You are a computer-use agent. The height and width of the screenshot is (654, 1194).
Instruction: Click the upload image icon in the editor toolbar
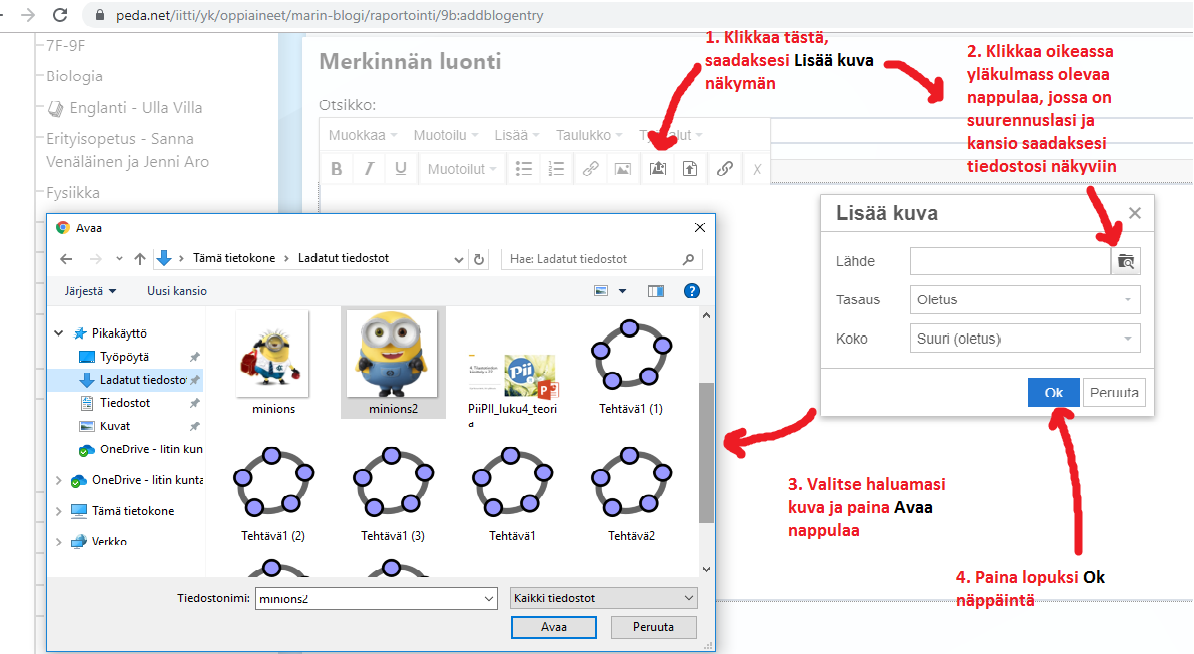pos(657,169)
